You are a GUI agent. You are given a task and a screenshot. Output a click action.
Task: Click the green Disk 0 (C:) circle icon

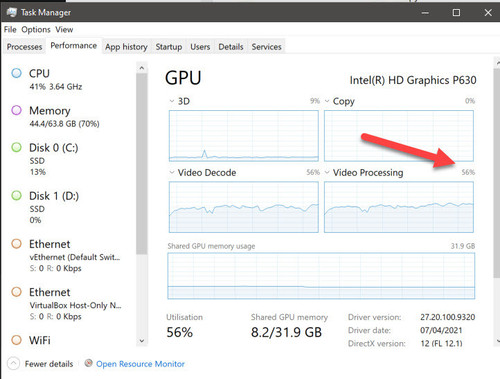coord(16,147)
